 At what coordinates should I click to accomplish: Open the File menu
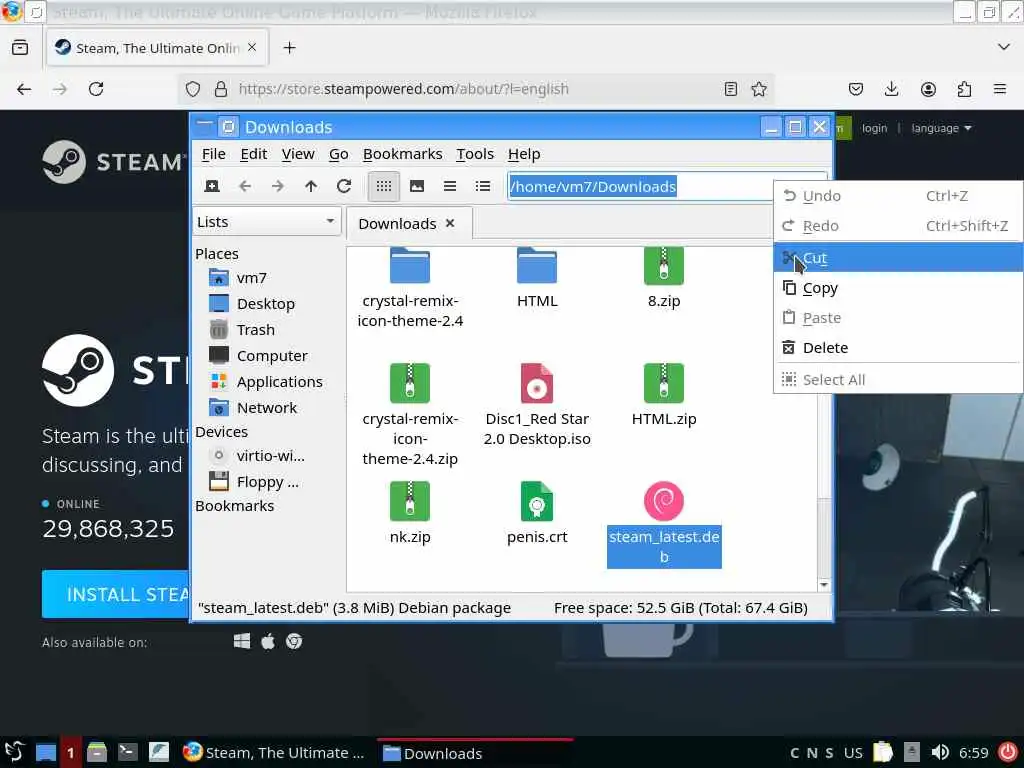pyautogui.click(x=214, y=154)
